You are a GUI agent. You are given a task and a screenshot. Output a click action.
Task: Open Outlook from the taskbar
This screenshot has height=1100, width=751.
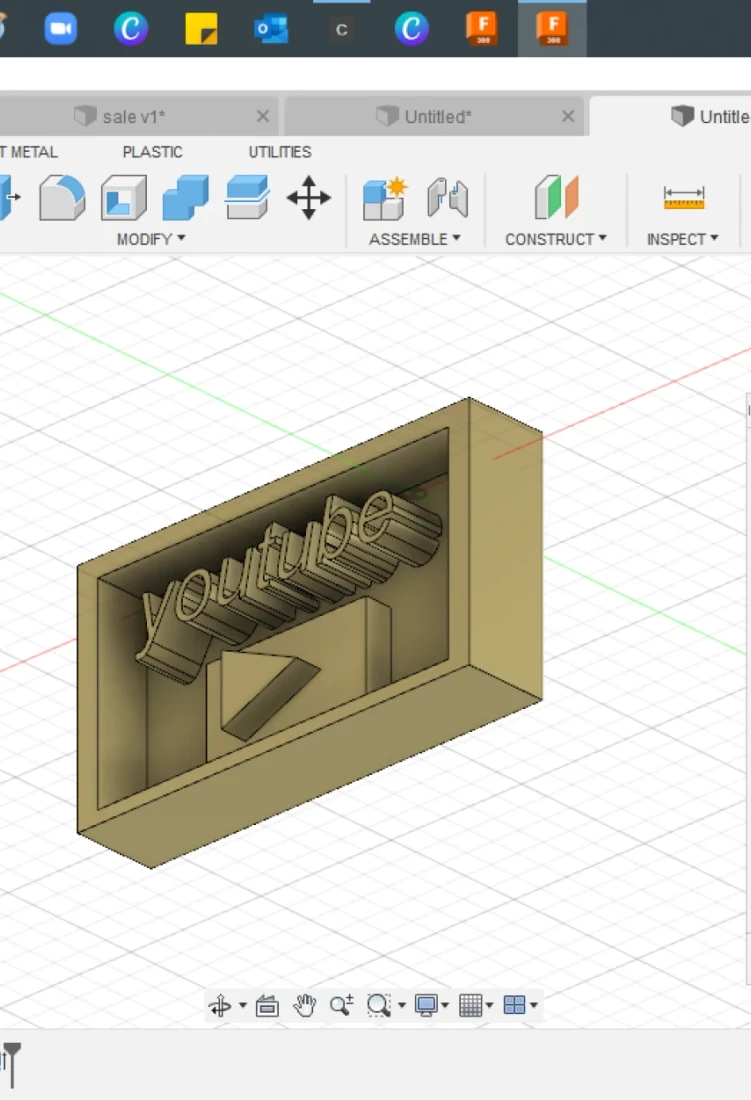tap(271, 29)
